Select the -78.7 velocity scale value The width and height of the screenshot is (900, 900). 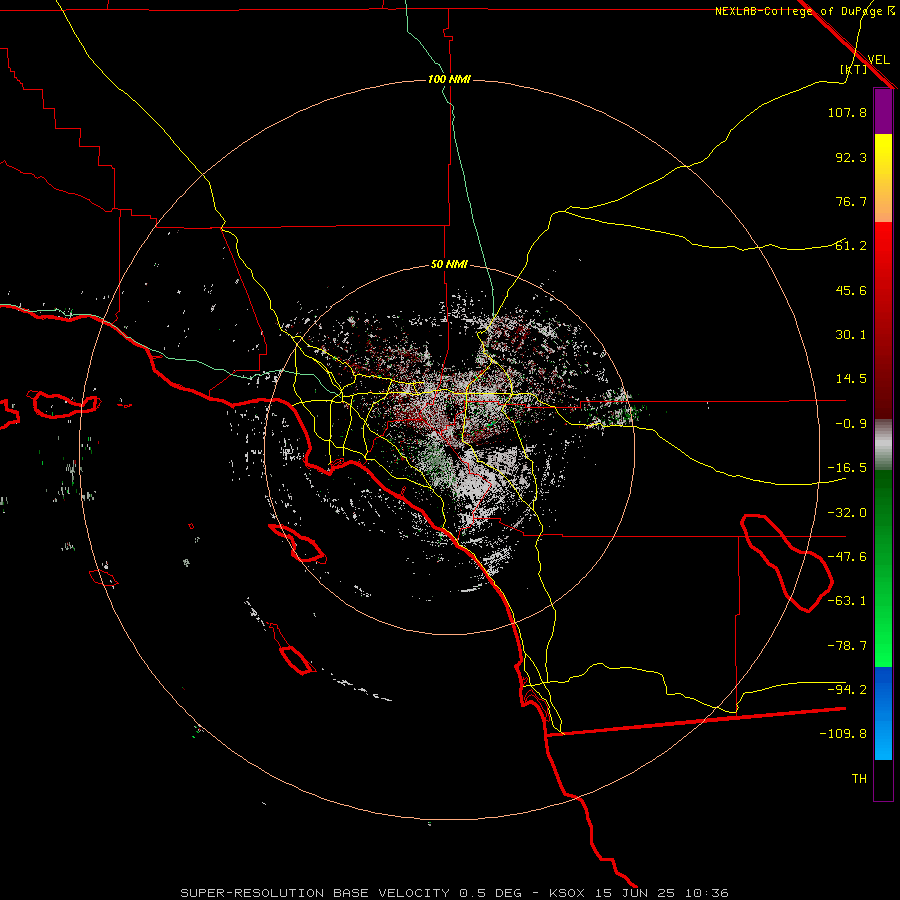coord(847,646)
